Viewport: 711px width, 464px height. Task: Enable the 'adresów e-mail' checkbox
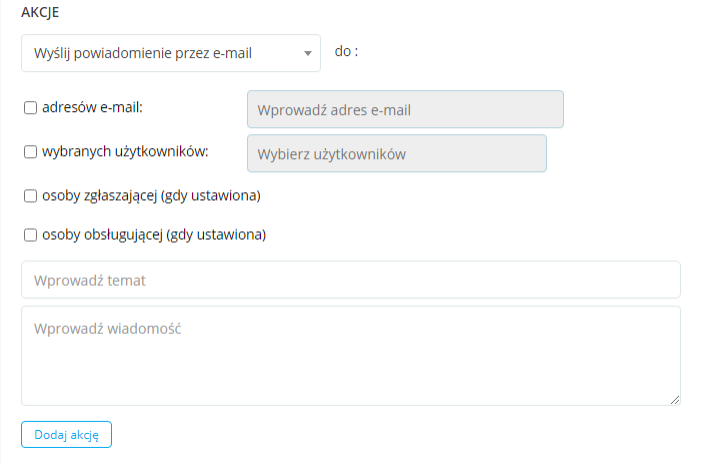coord(30,107)
